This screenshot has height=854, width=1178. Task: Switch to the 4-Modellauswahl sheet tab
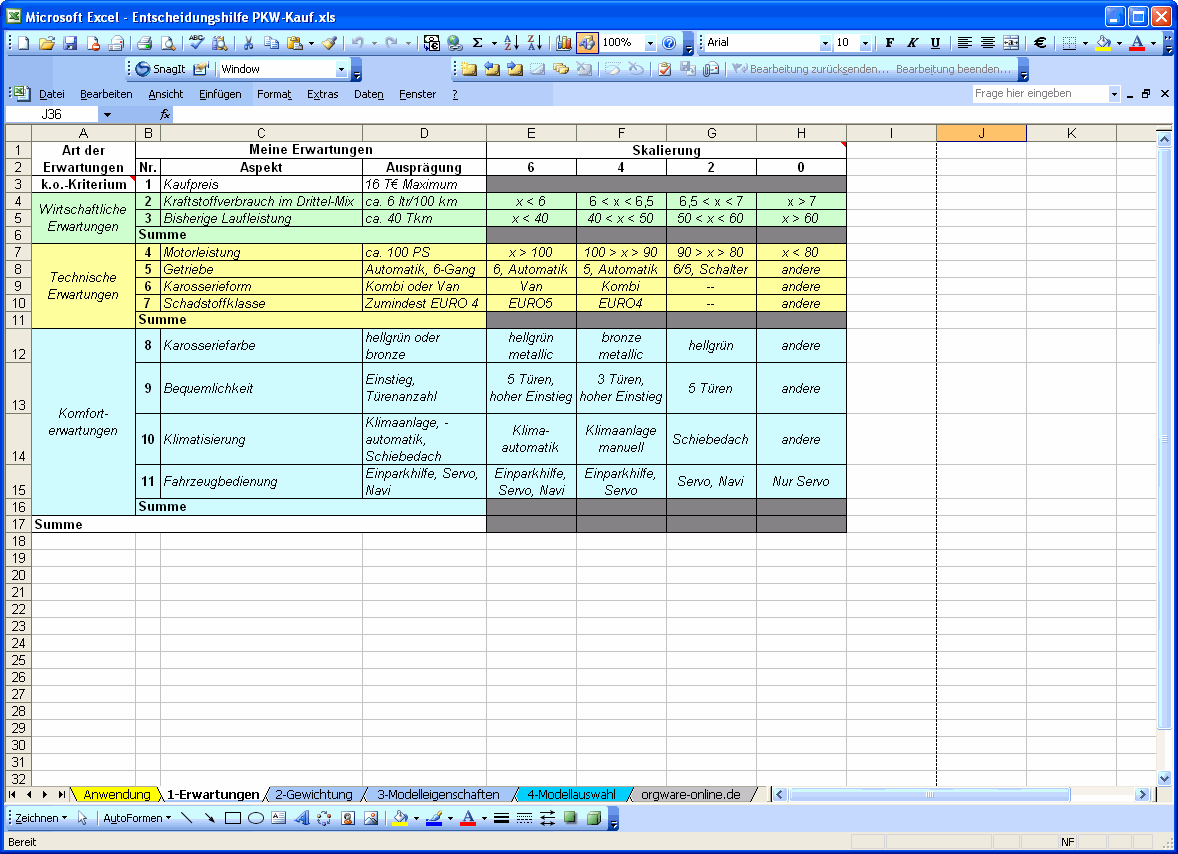(x=571, y=795)
